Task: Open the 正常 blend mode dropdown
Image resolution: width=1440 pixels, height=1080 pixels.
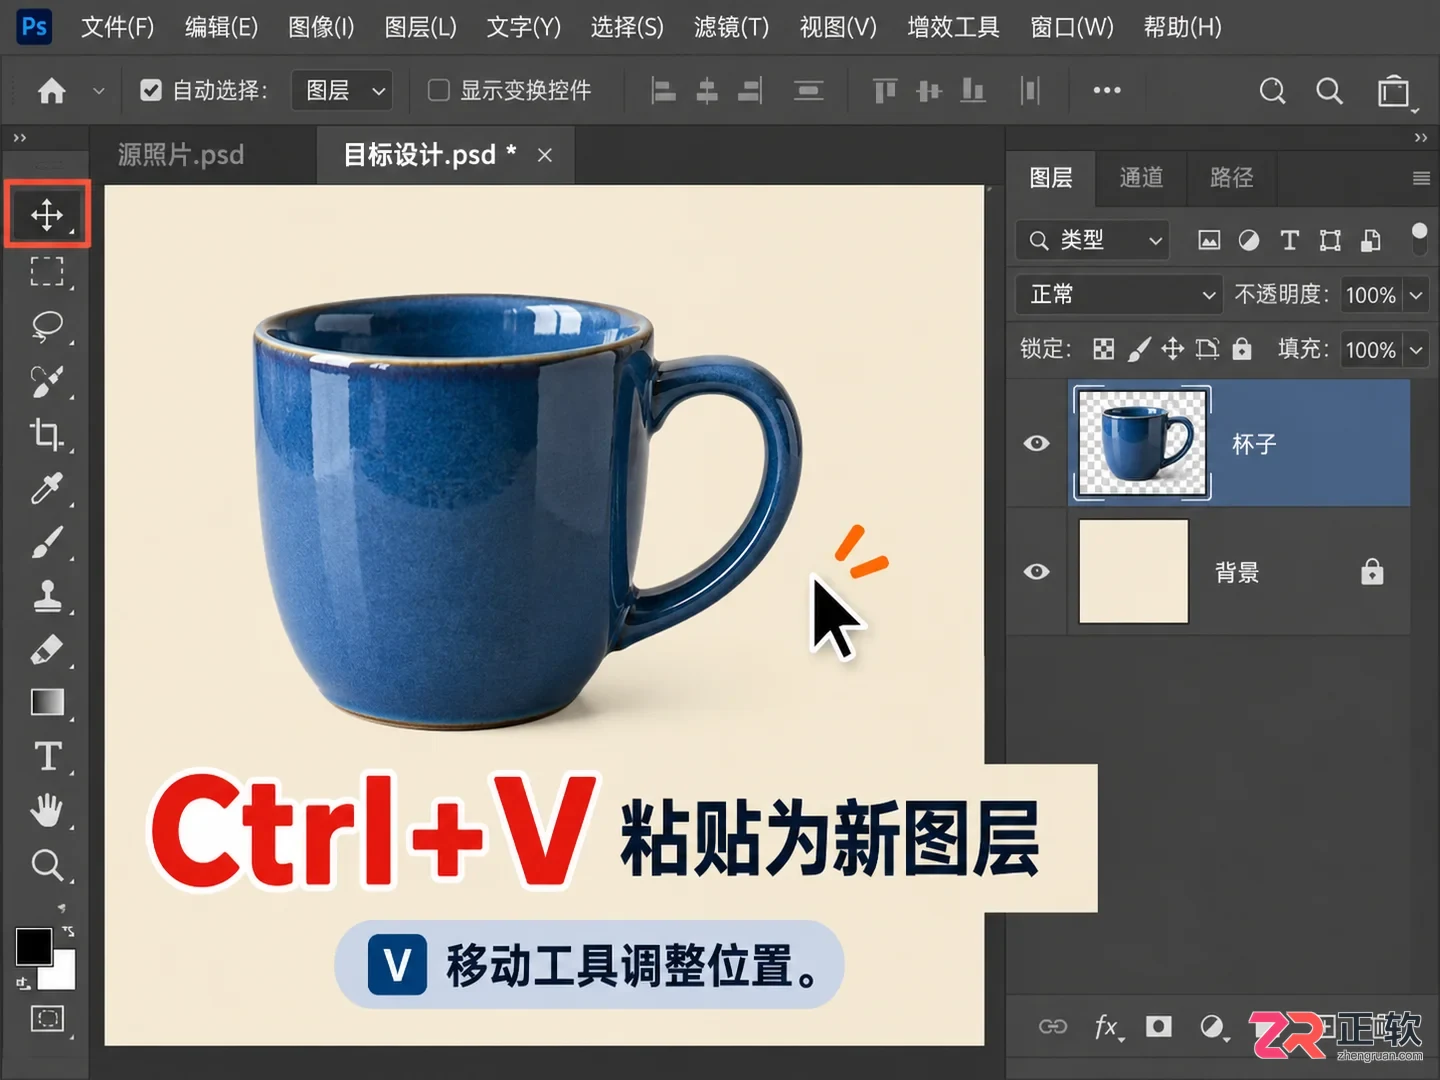Action: (1120, 295)
